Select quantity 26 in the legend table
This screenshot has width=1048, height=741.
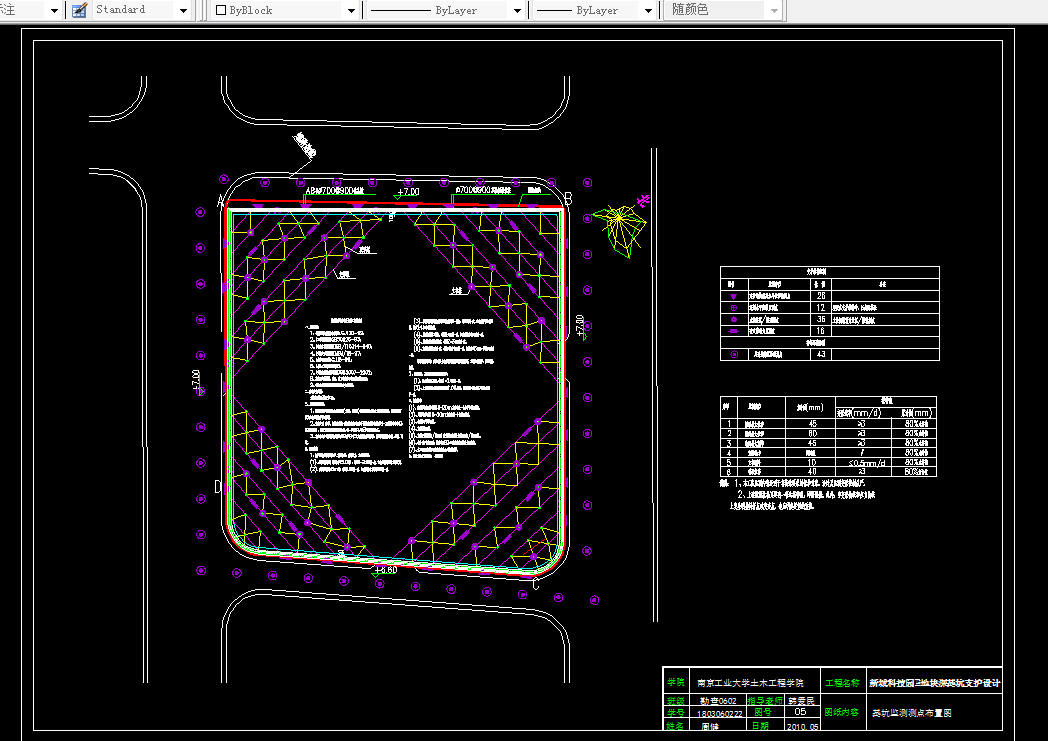click(x=821, y=295)
